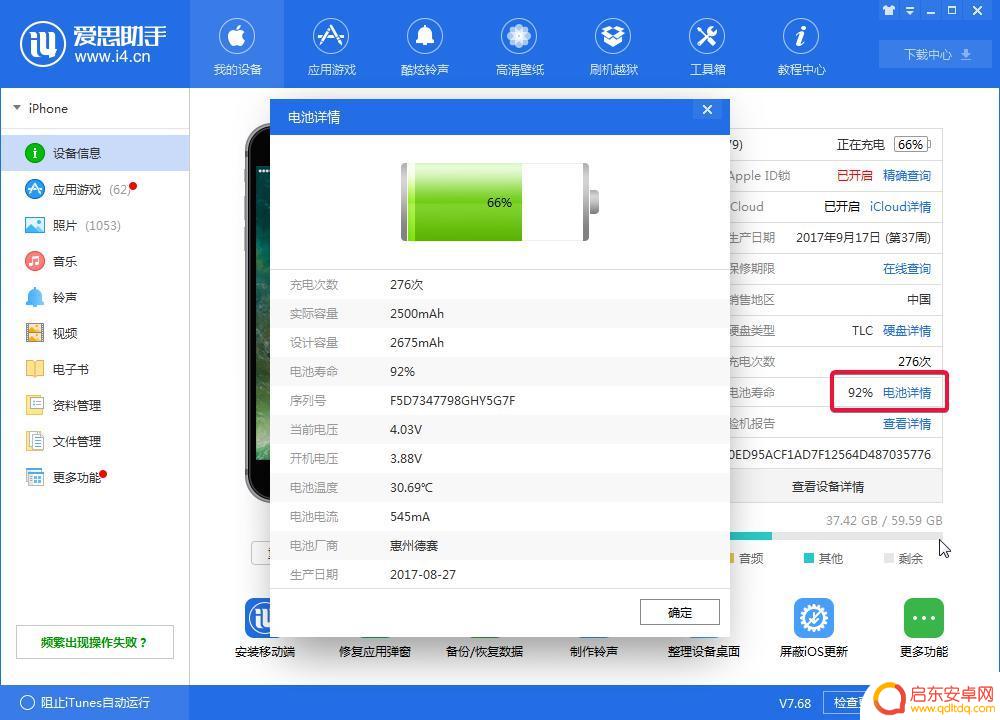This screenshot has width=1000, height=720.
Task: Open the 高清壁纸 tab
Action: 519,47
